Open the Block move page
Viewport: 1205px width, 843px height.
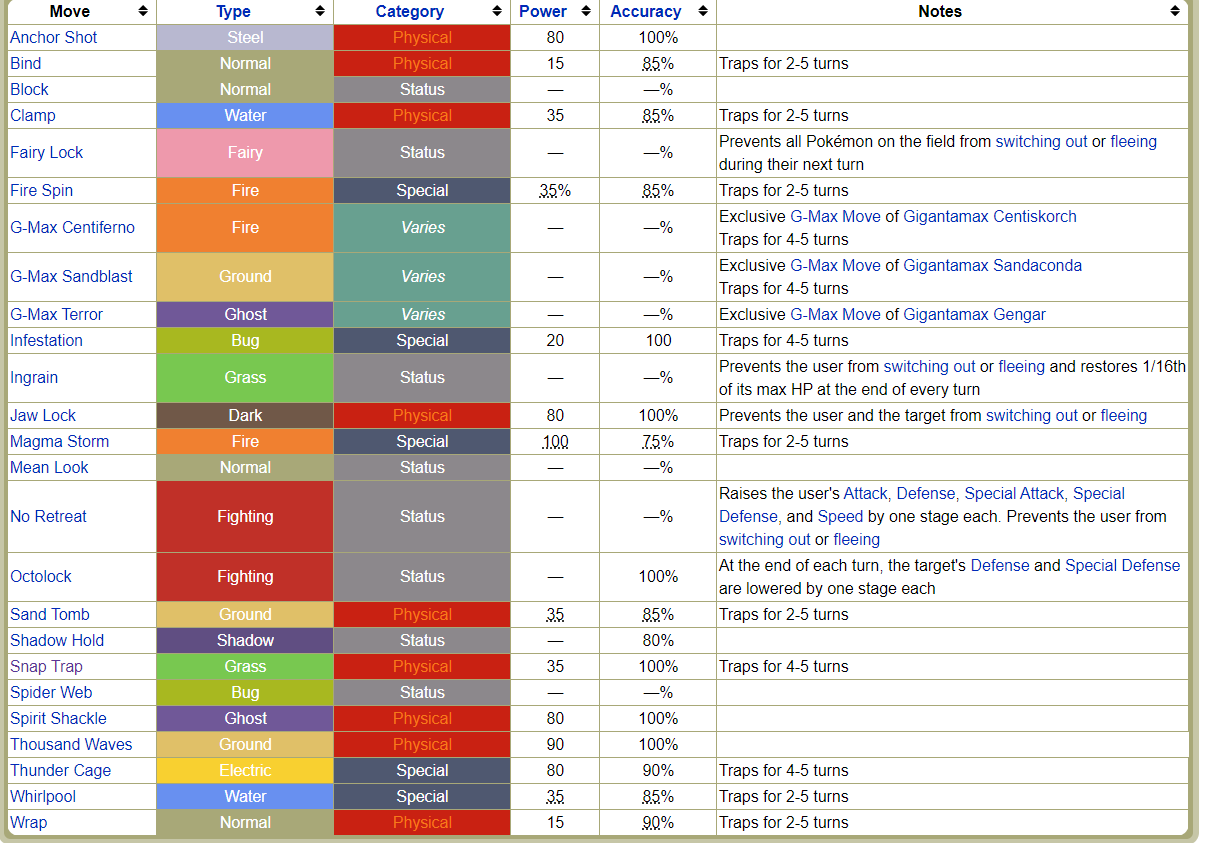pos(30,89)
